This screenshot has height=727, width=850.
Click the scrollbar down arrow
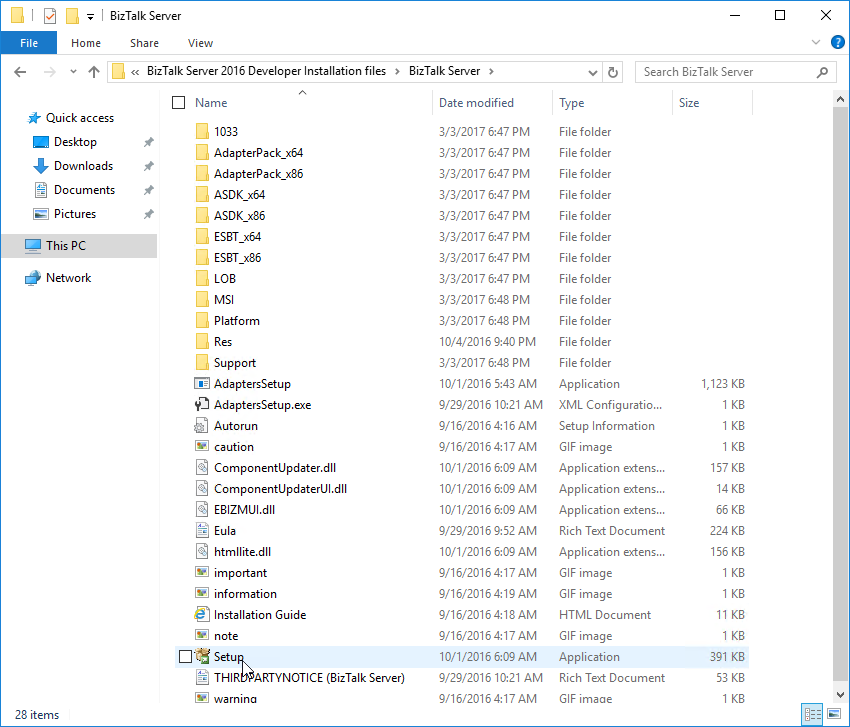(x=840, y=694)
